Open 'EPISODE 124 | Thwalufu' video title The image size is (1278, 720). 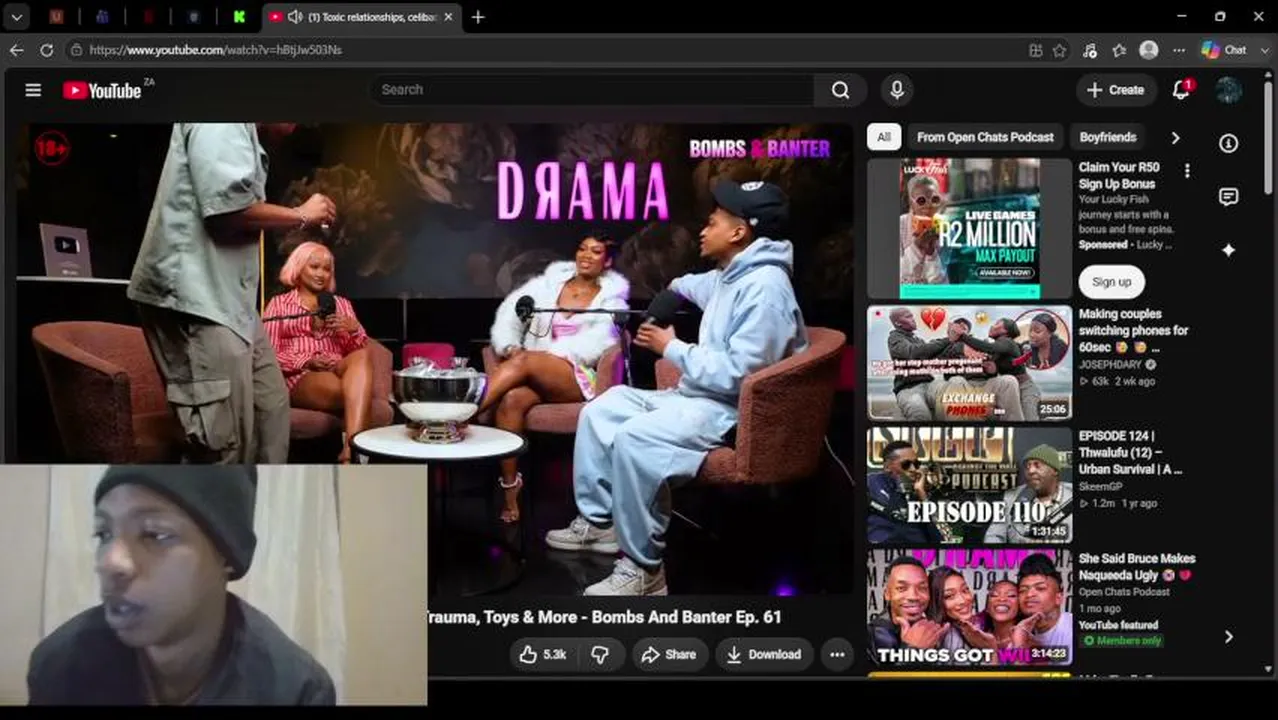coord(1130,452)
